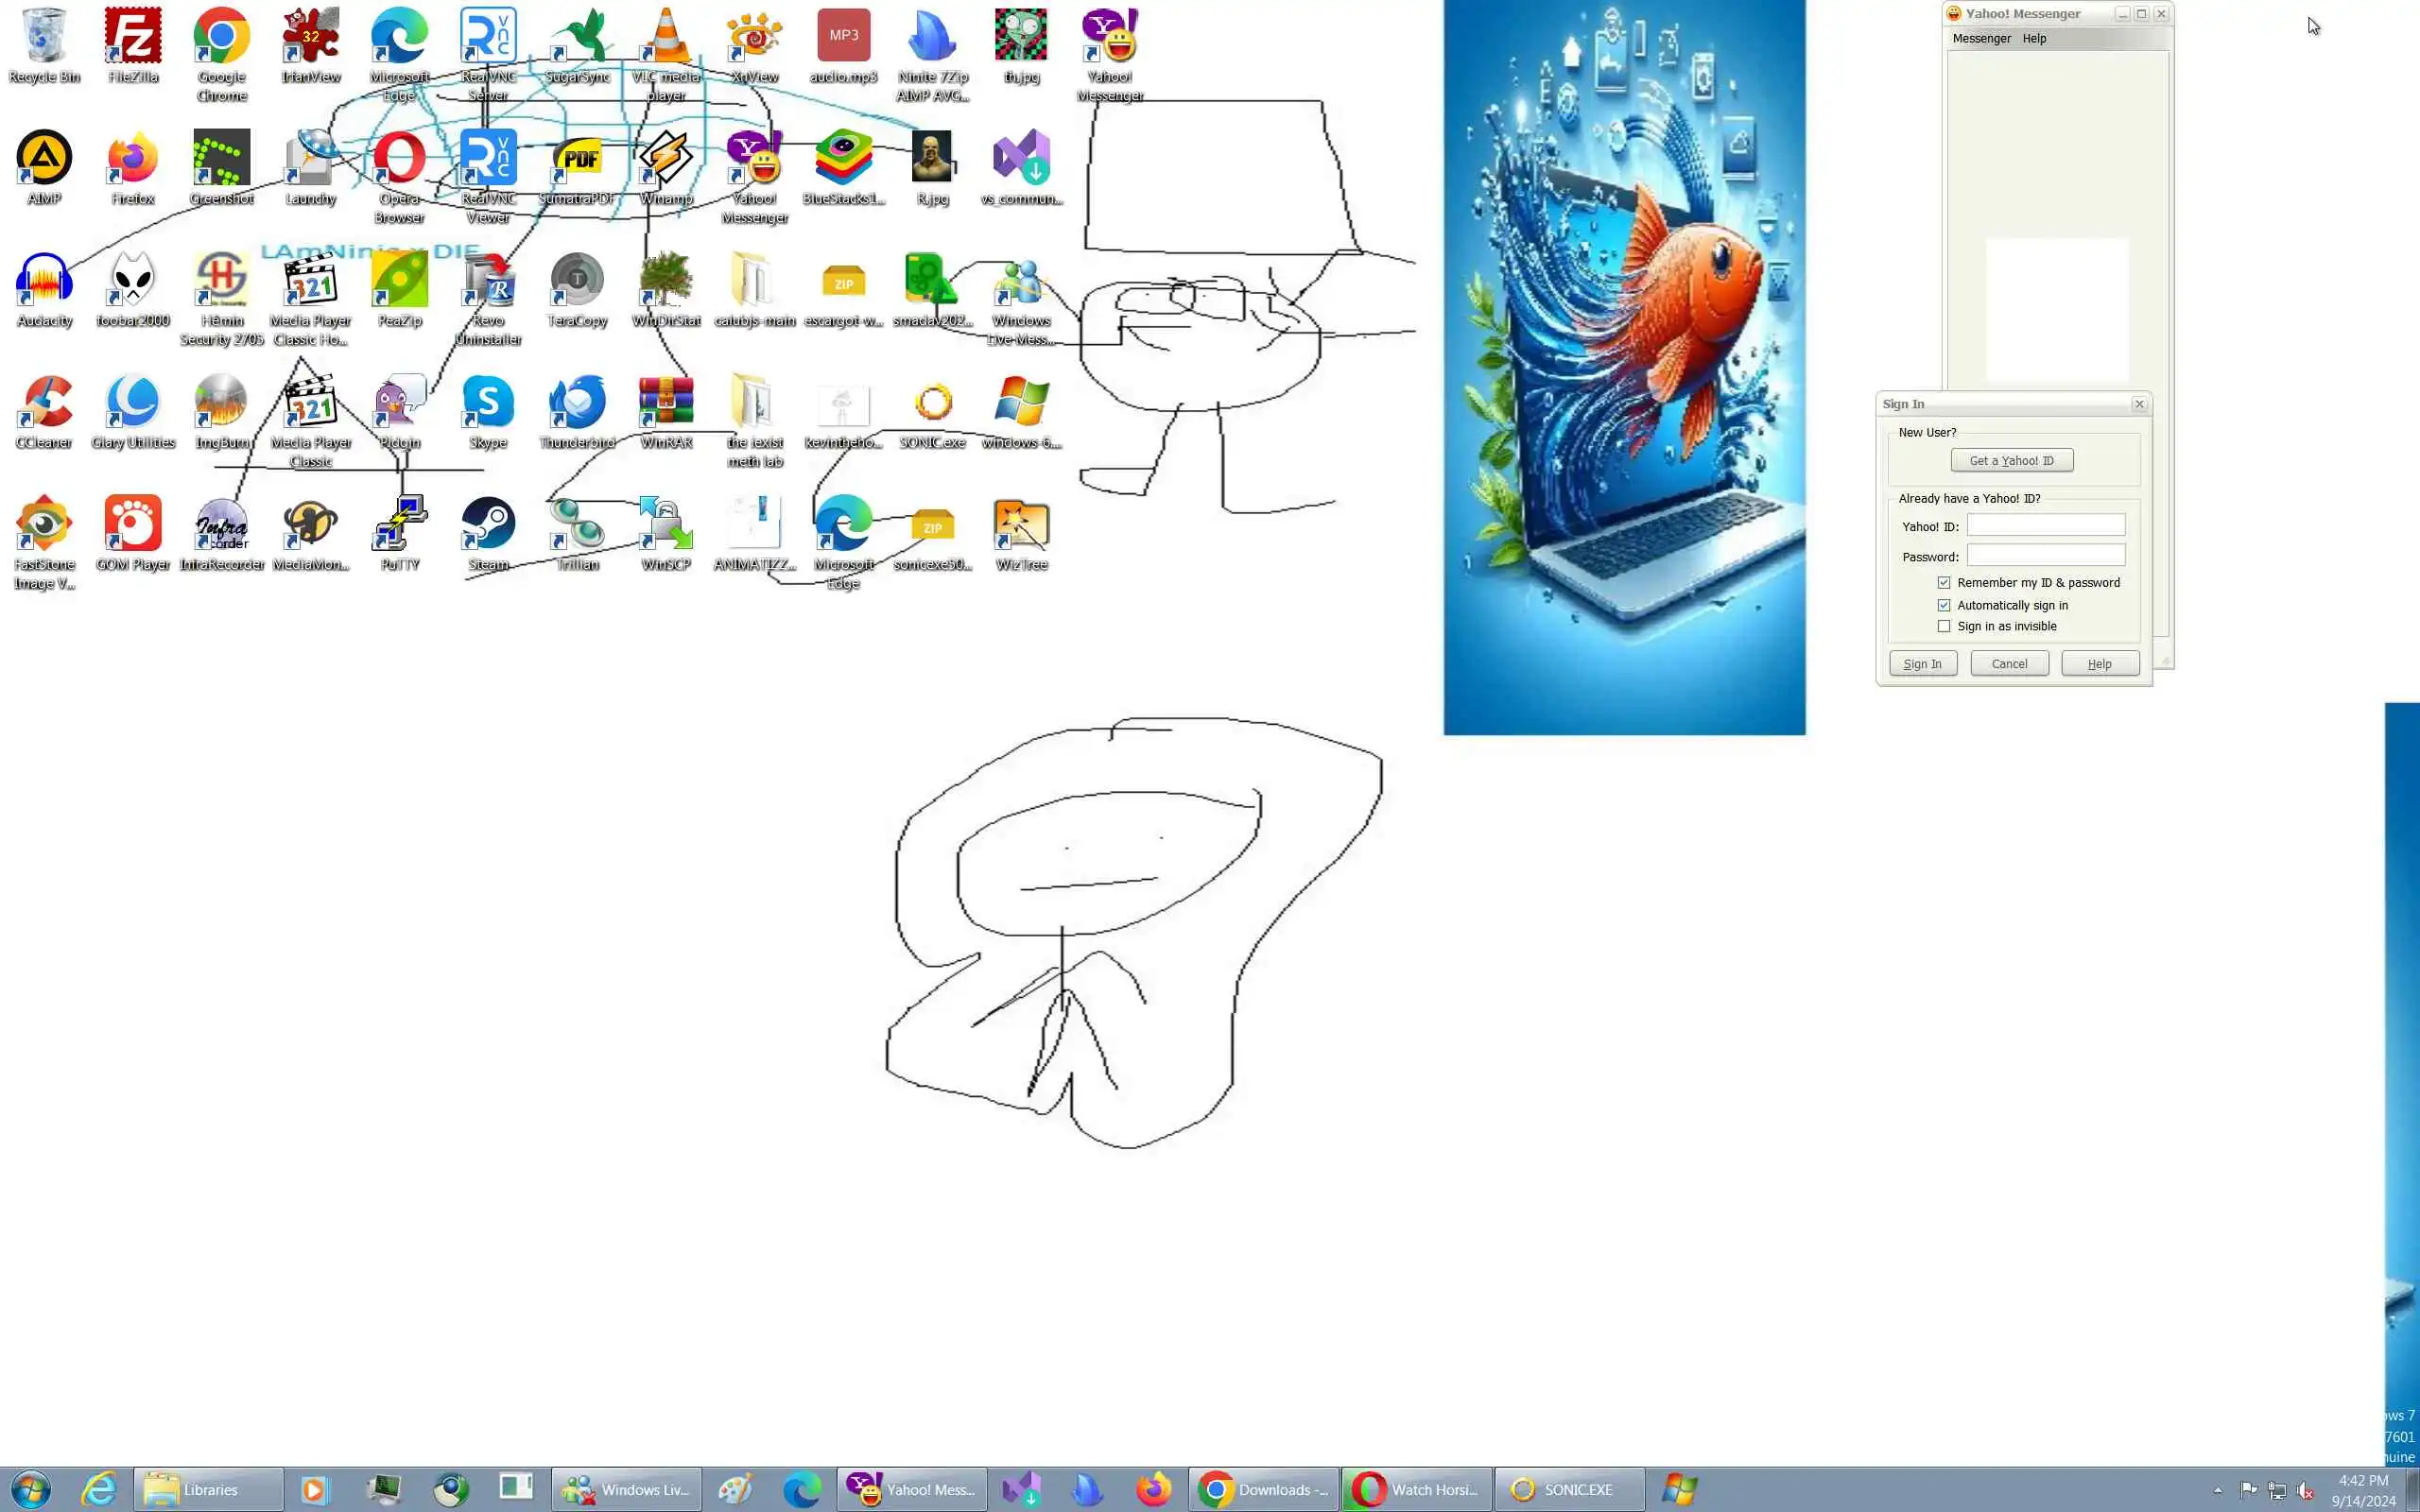Show hidden system tray icons arrow
Screen dimensions: 2420x1512
pyautogui.click(x=2218, y=1490)
